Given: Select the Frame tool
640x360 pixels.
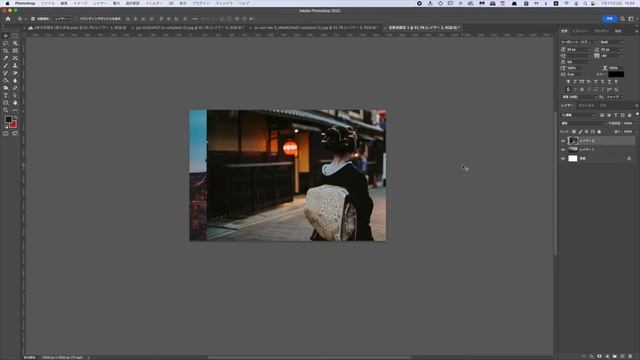Looking at the screenshot, I should click(x=15, y=51).
